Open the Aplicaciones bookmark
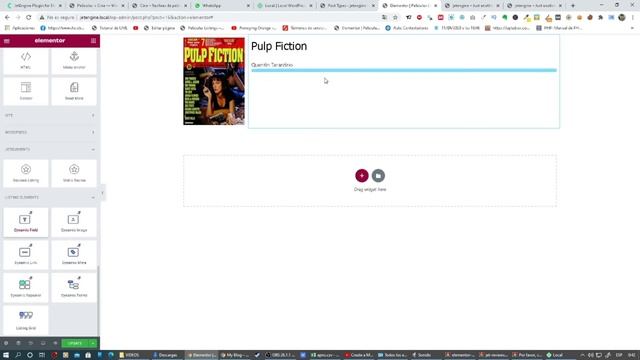The height and width of the screenshot is (360, 640). 20,28
